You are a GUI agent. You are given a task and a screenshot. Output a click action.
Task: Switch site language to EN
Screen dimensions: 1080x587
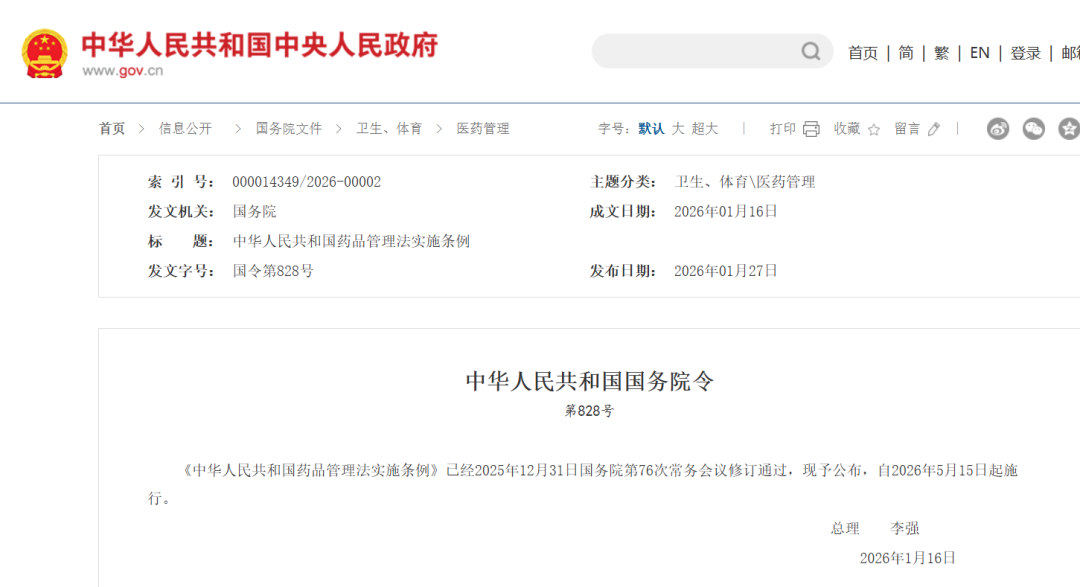[980, 53]
